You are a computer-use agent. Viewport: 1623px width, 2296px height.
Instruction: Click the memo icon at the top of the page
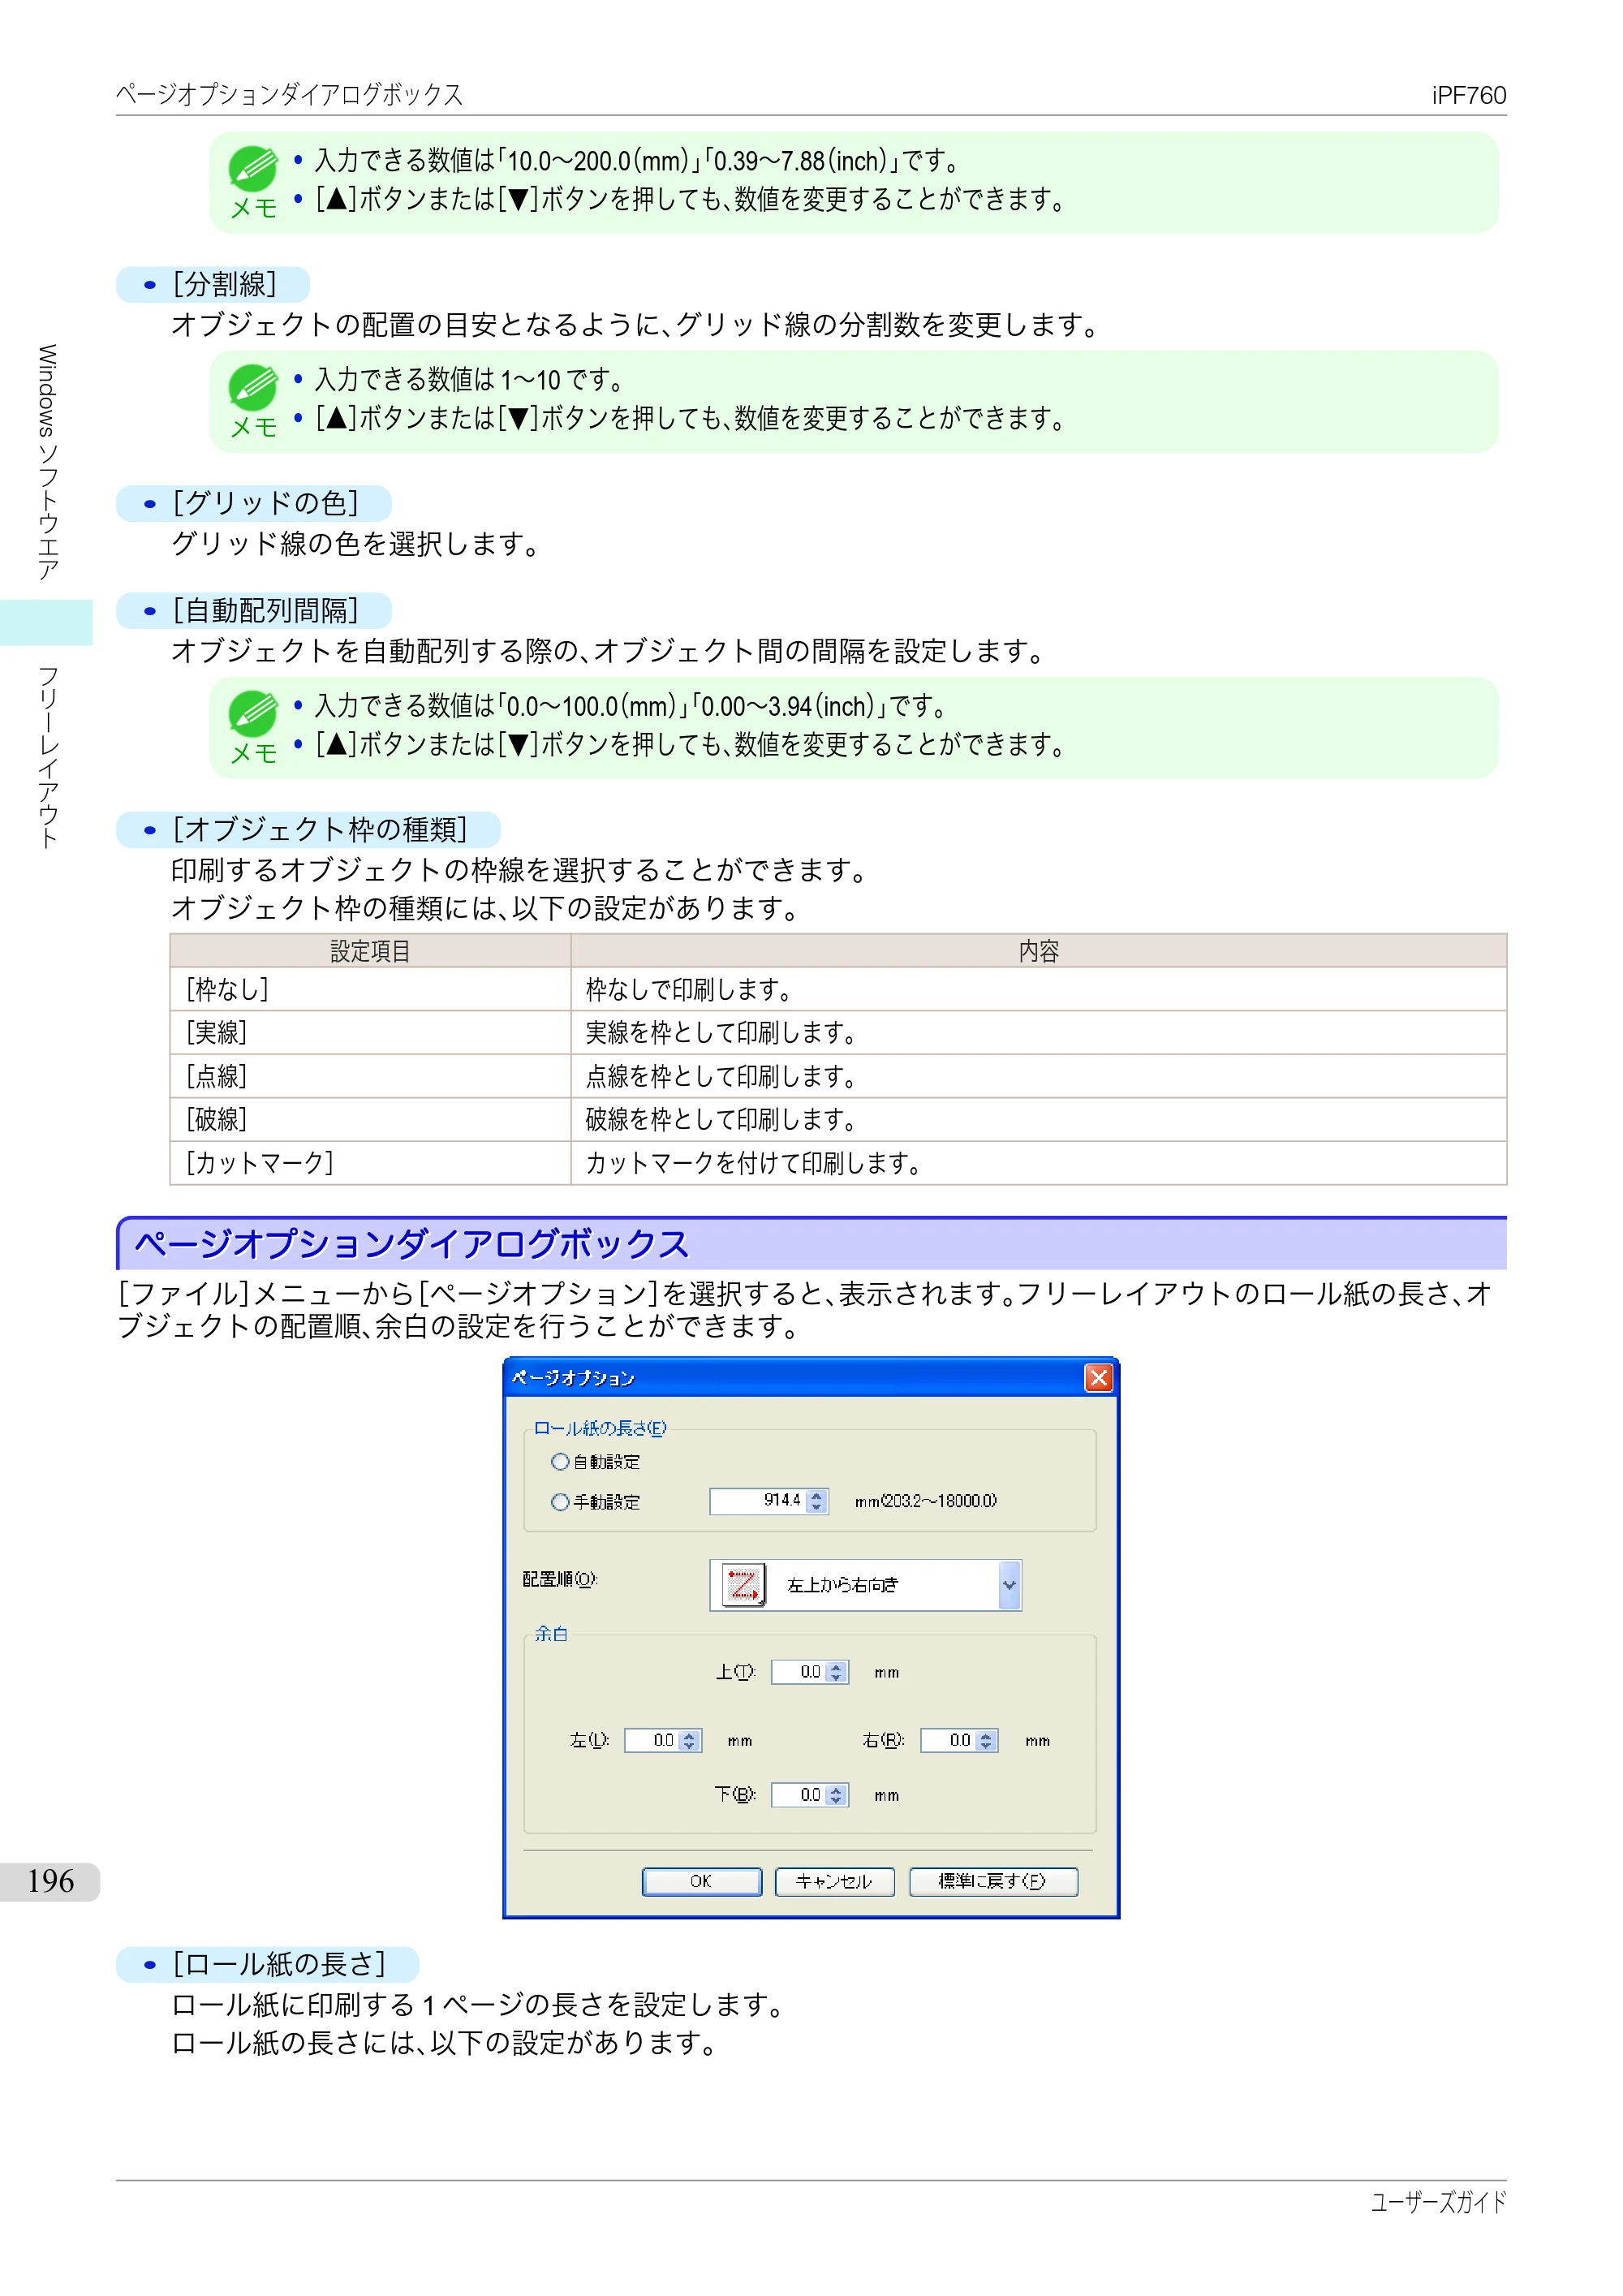[x=253, y=168]
